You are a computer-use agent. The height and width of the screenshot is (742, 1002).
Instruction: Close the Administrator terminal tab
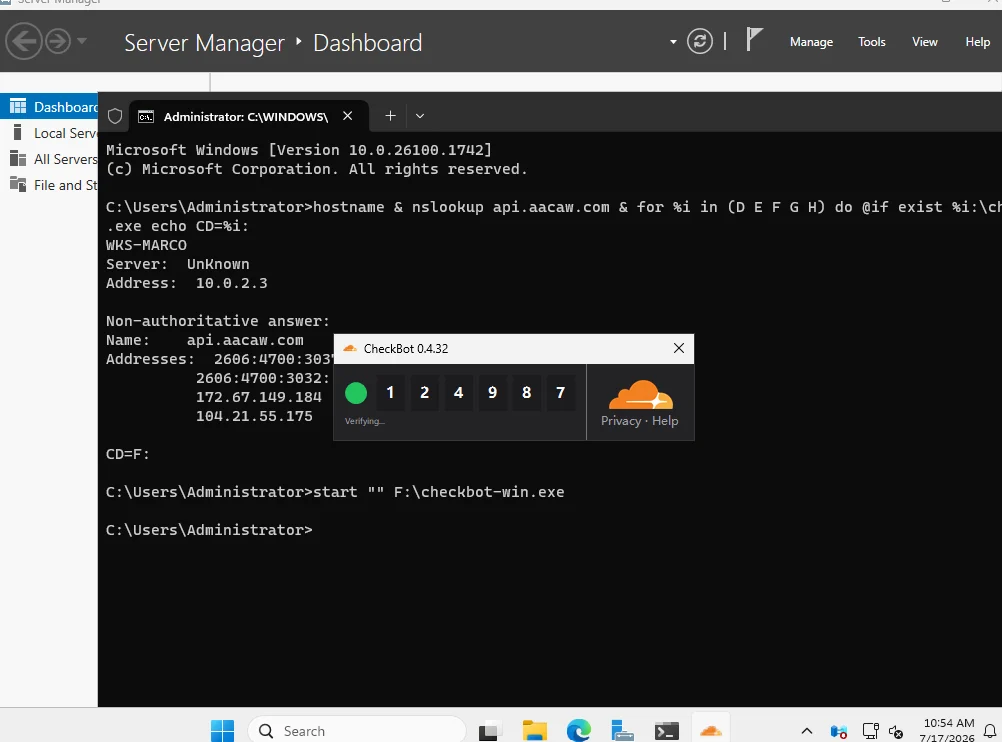pyautogui.click(x=348, y=116)
